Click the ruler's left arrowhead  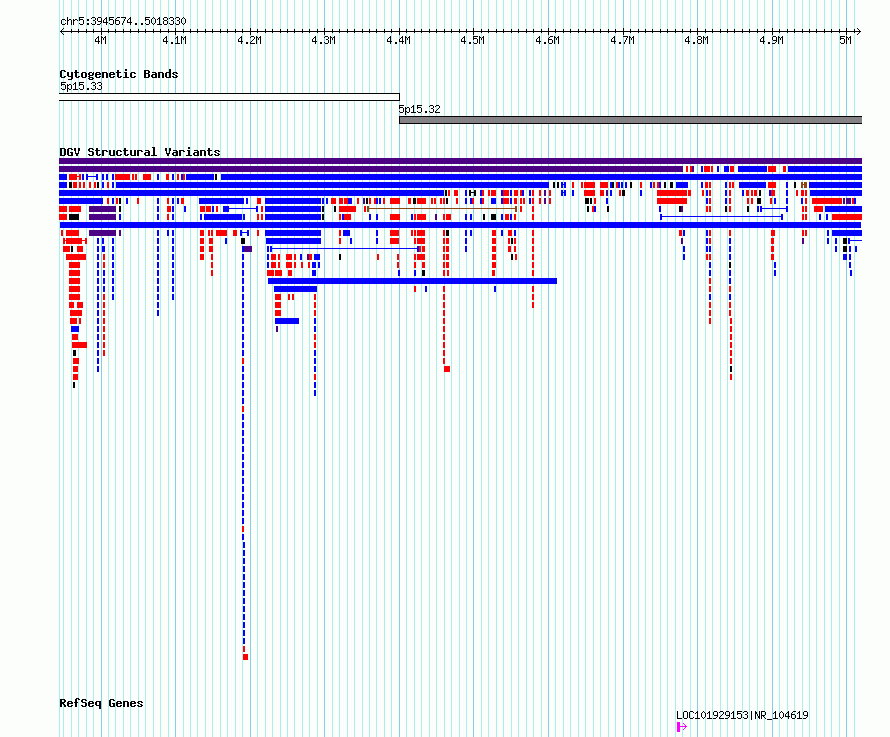tap(62, 32)
